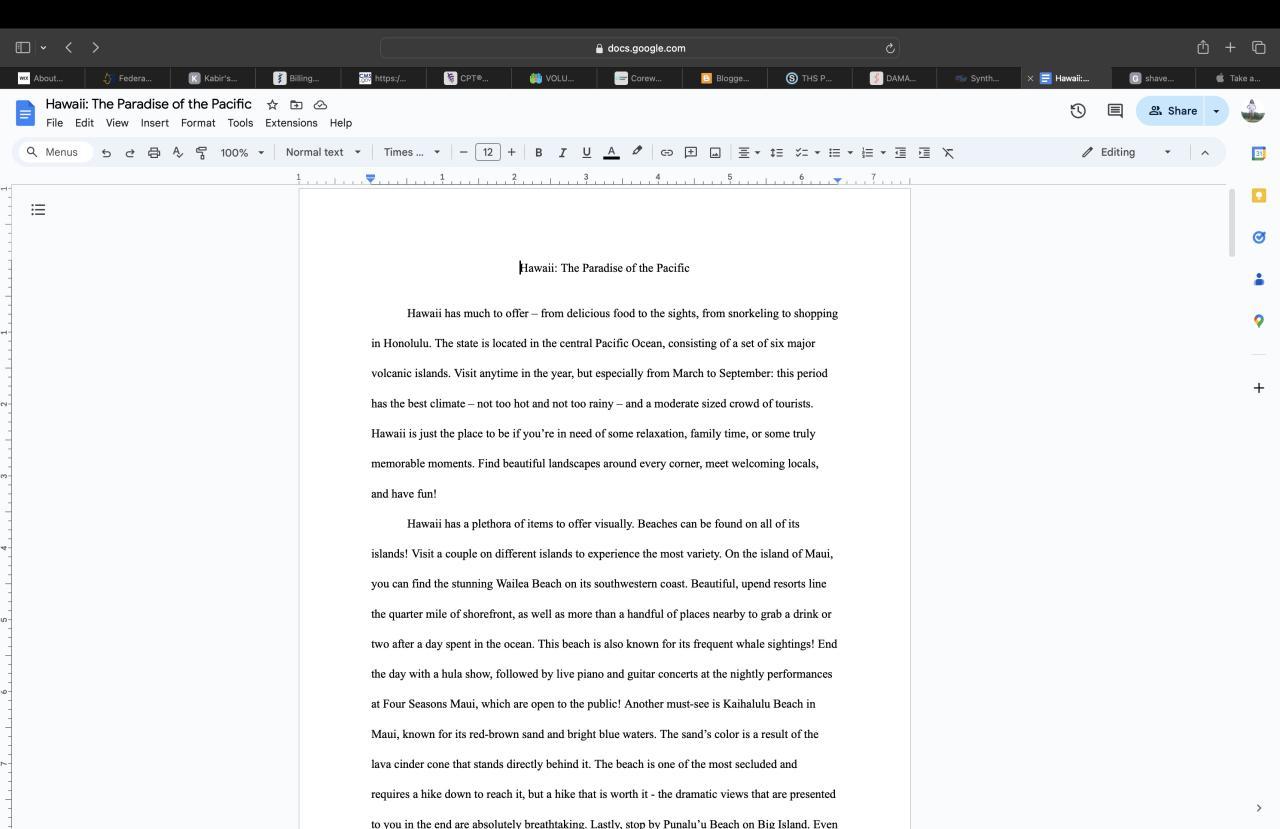Open Help menu

[x=341, y=123]
